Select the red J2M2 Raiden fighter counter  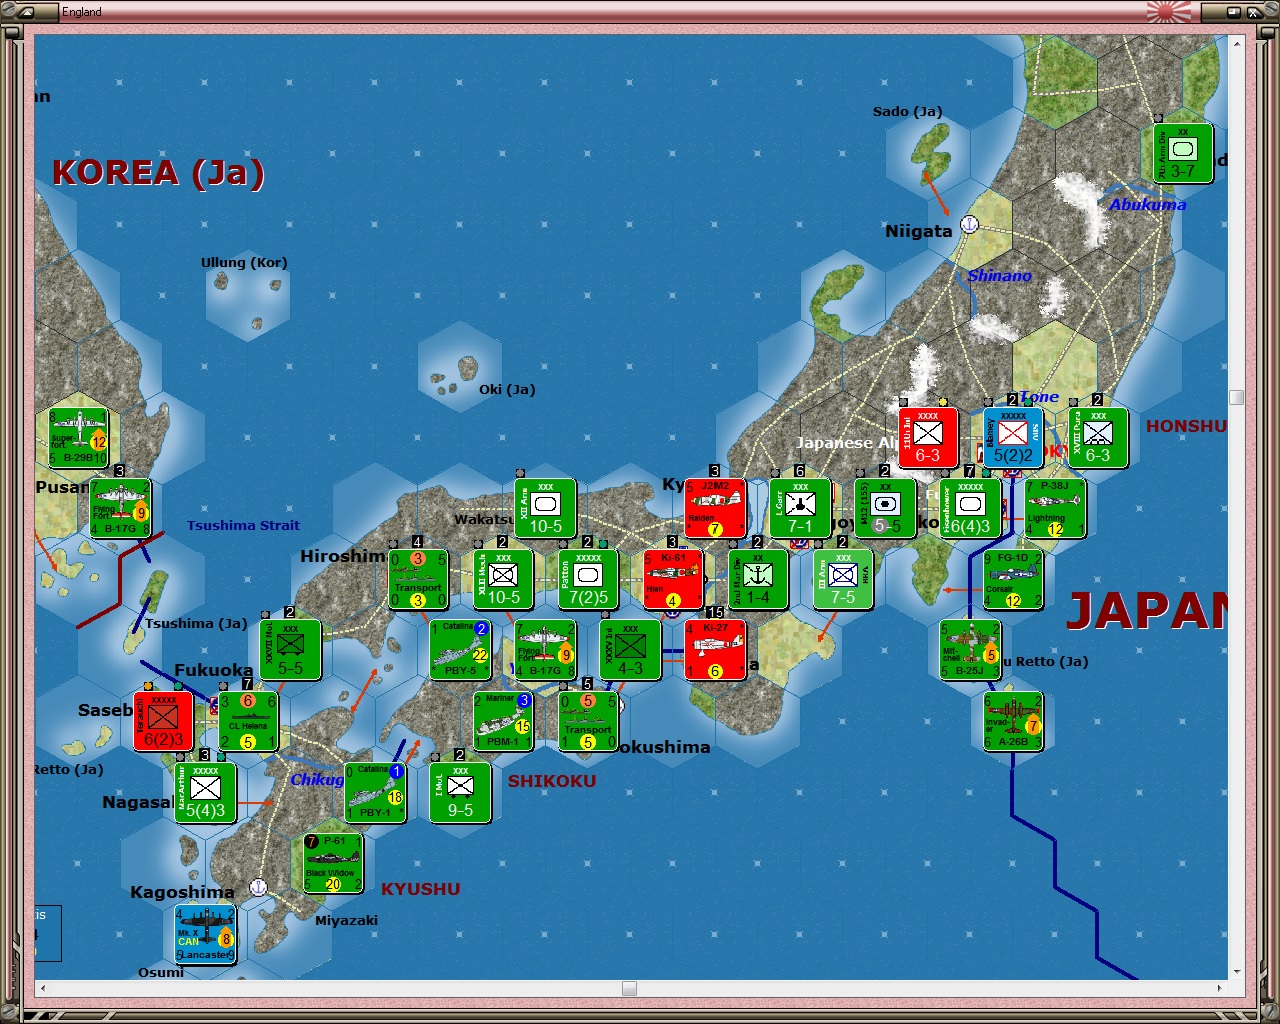(x=715, y=508)
